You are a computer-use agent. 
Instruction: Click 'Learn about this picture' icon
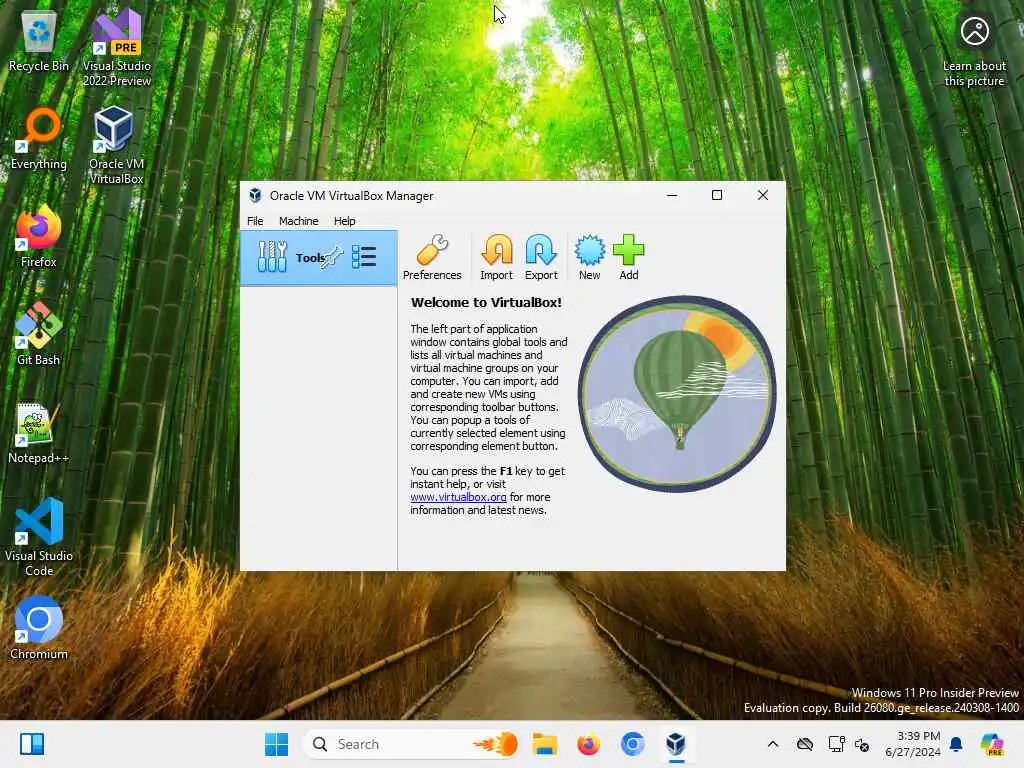click(974, 50)
